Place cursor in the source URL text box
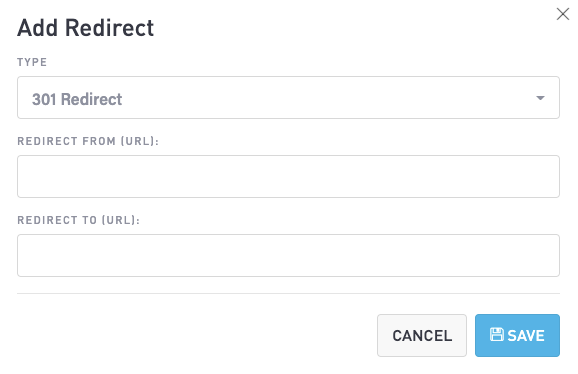 pyautogui.click(x=288, y=176)
